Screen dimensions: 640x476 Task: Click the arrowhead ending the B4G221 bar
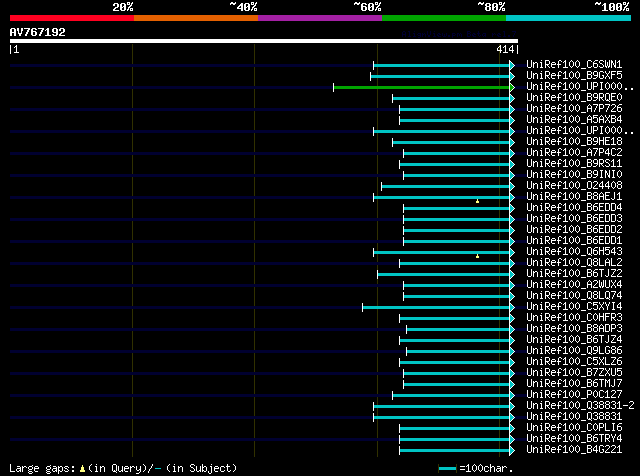point(512,451)
